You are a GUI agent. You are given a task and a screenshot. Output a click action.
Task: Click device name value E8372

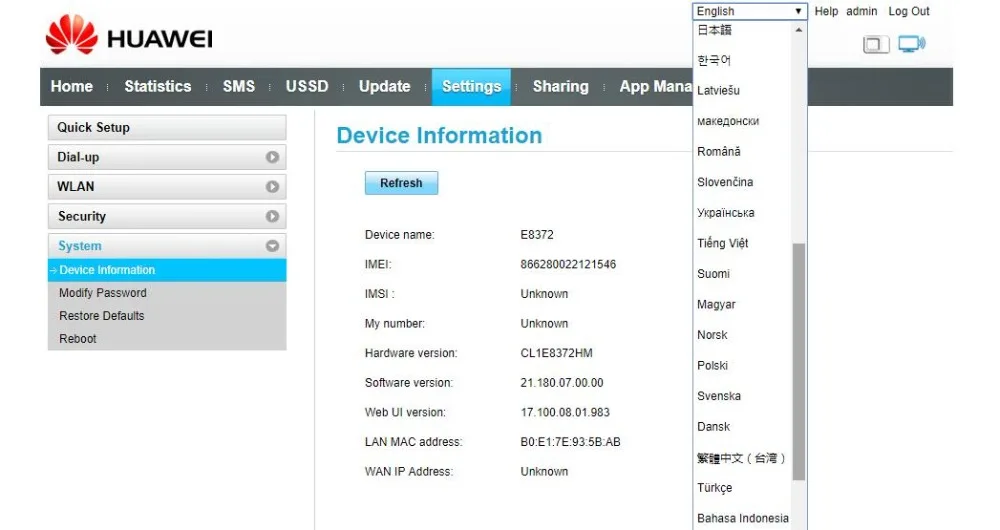click(x=537, y=235)
